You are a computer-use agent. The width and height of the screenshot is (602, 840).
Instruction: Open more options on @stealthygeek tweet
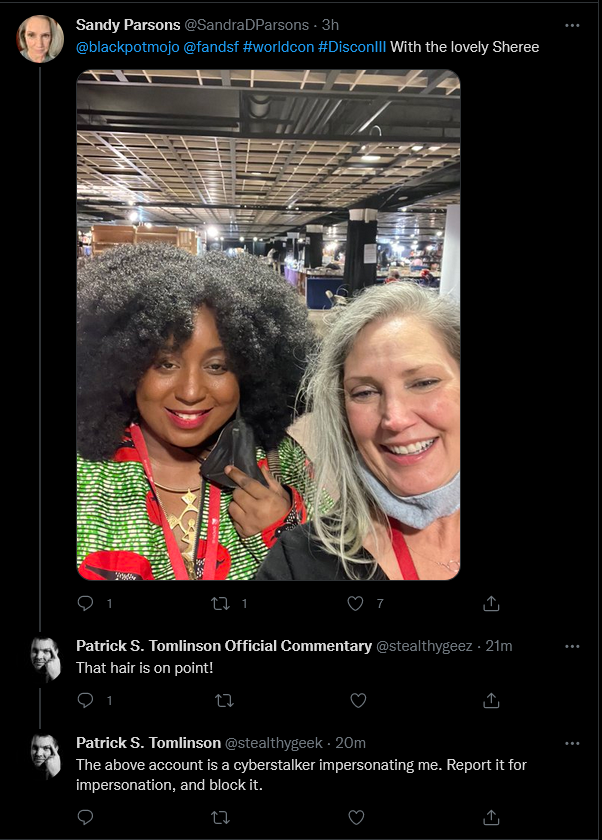pos(572,743)
